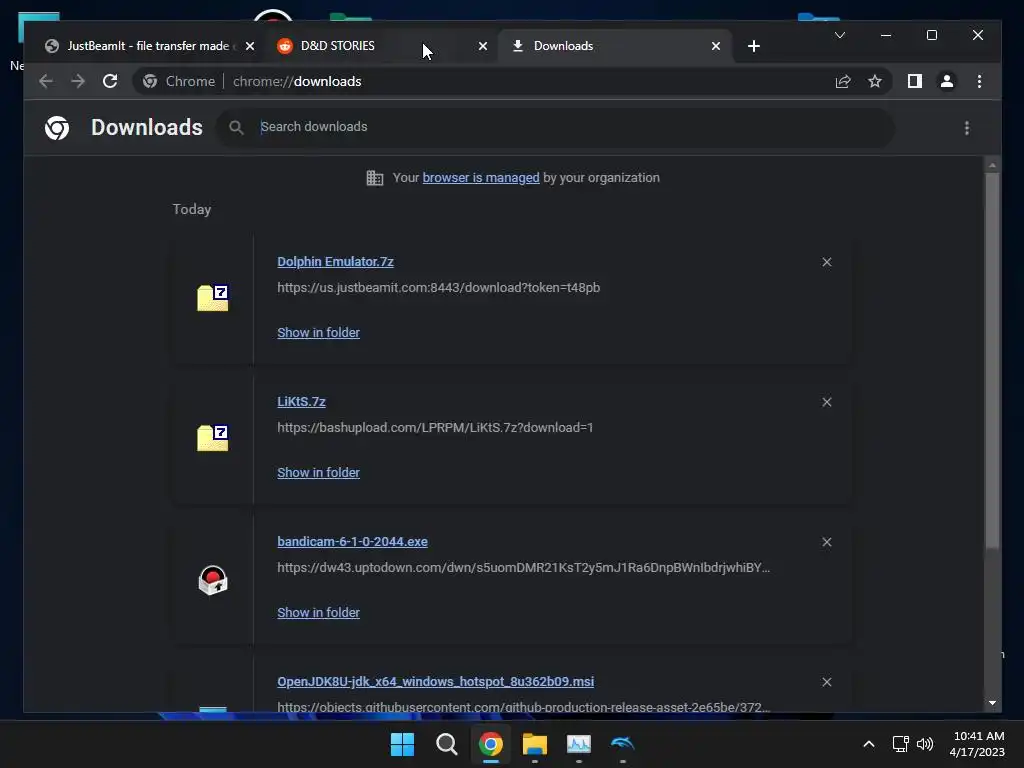1024x768 pixels.
Task: Open the browser is managed link
Action: pos(481,178)
